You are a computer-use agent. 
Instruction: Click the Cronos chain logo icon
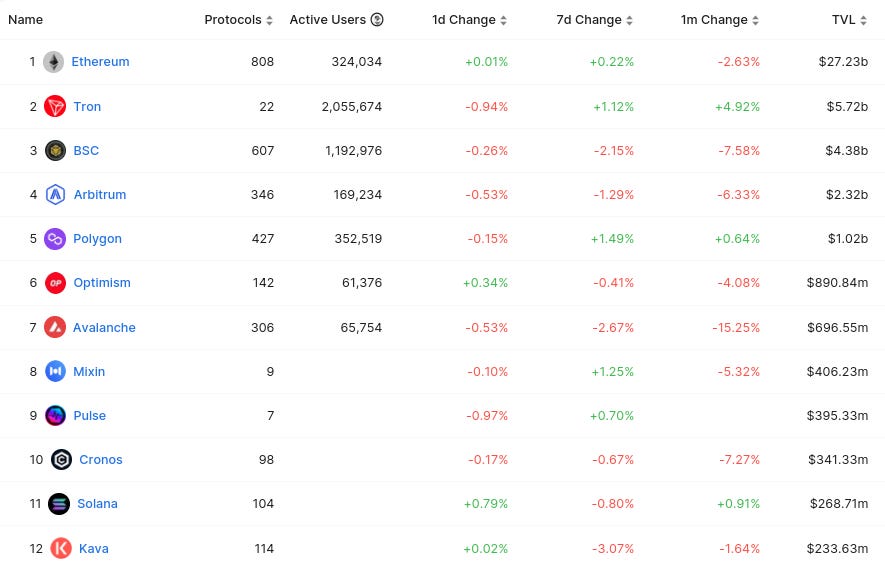tap(61, 460)
